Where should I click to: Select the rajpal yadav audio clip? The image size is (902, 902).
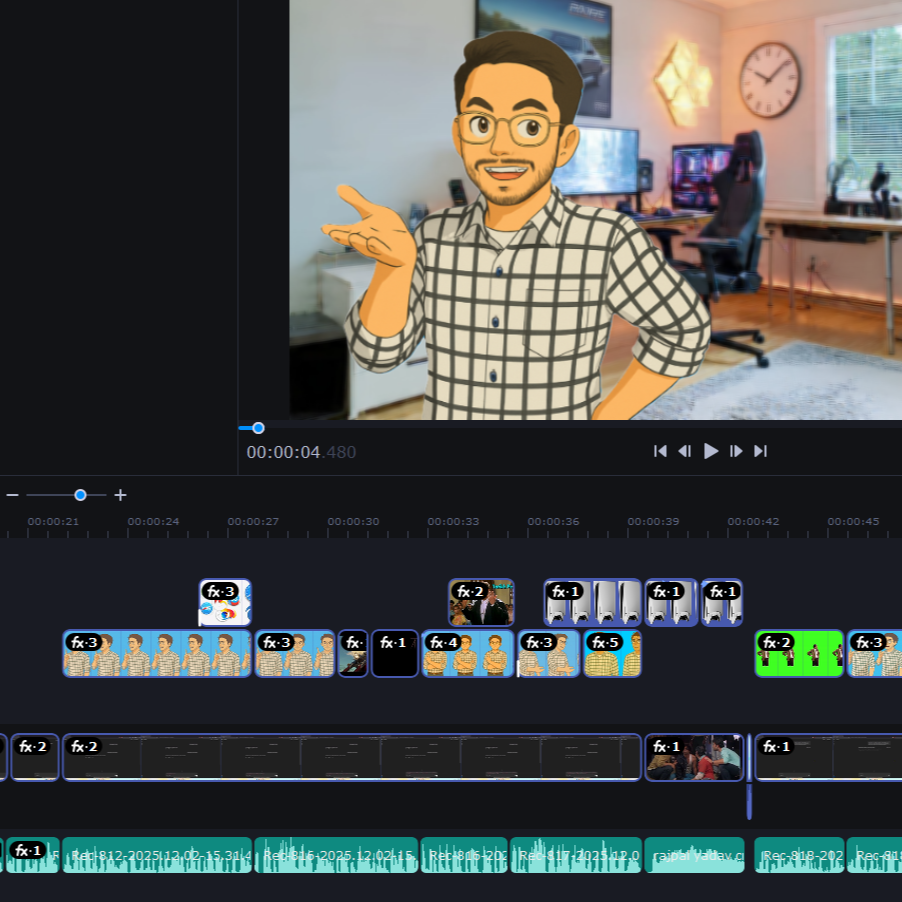[x=694, y=855]
